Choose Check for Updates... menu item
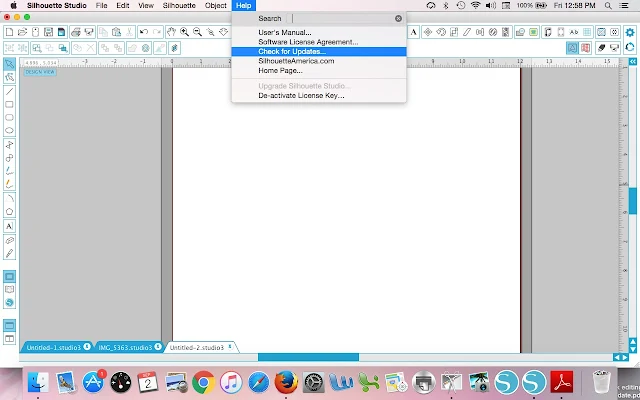Screen dimensions: 640x400 (x=319, y=51)
